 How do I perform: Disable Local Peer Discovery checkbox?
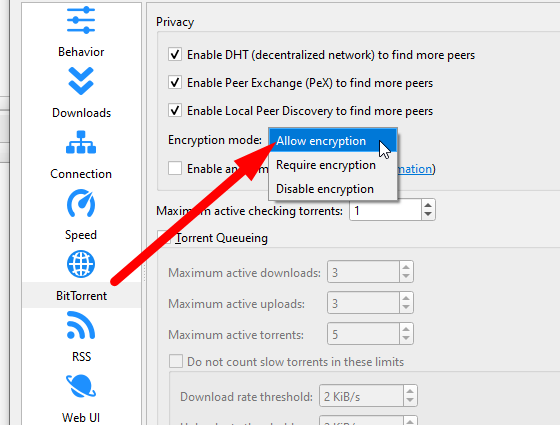coord(175,110)
